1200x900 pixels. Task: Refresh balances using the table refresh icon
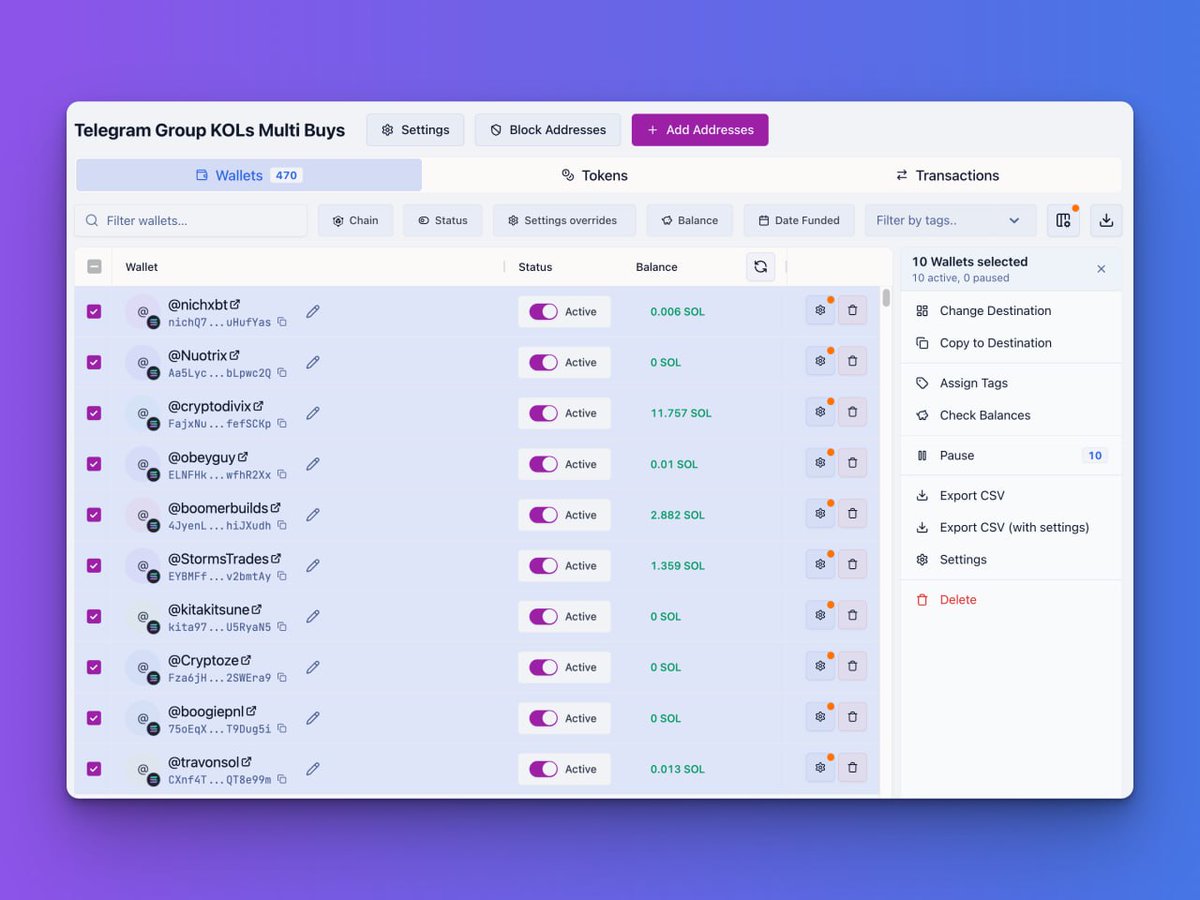[761, 267]
